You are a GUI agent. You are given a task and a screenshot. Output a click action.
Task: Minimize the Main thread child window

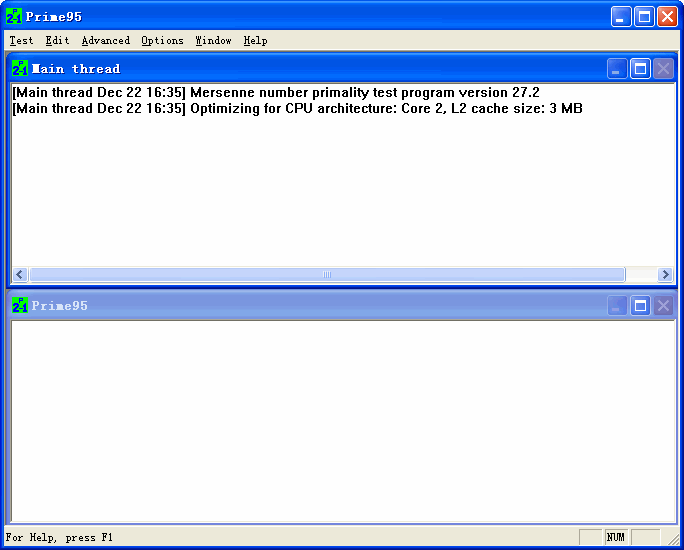pos(617,69)
